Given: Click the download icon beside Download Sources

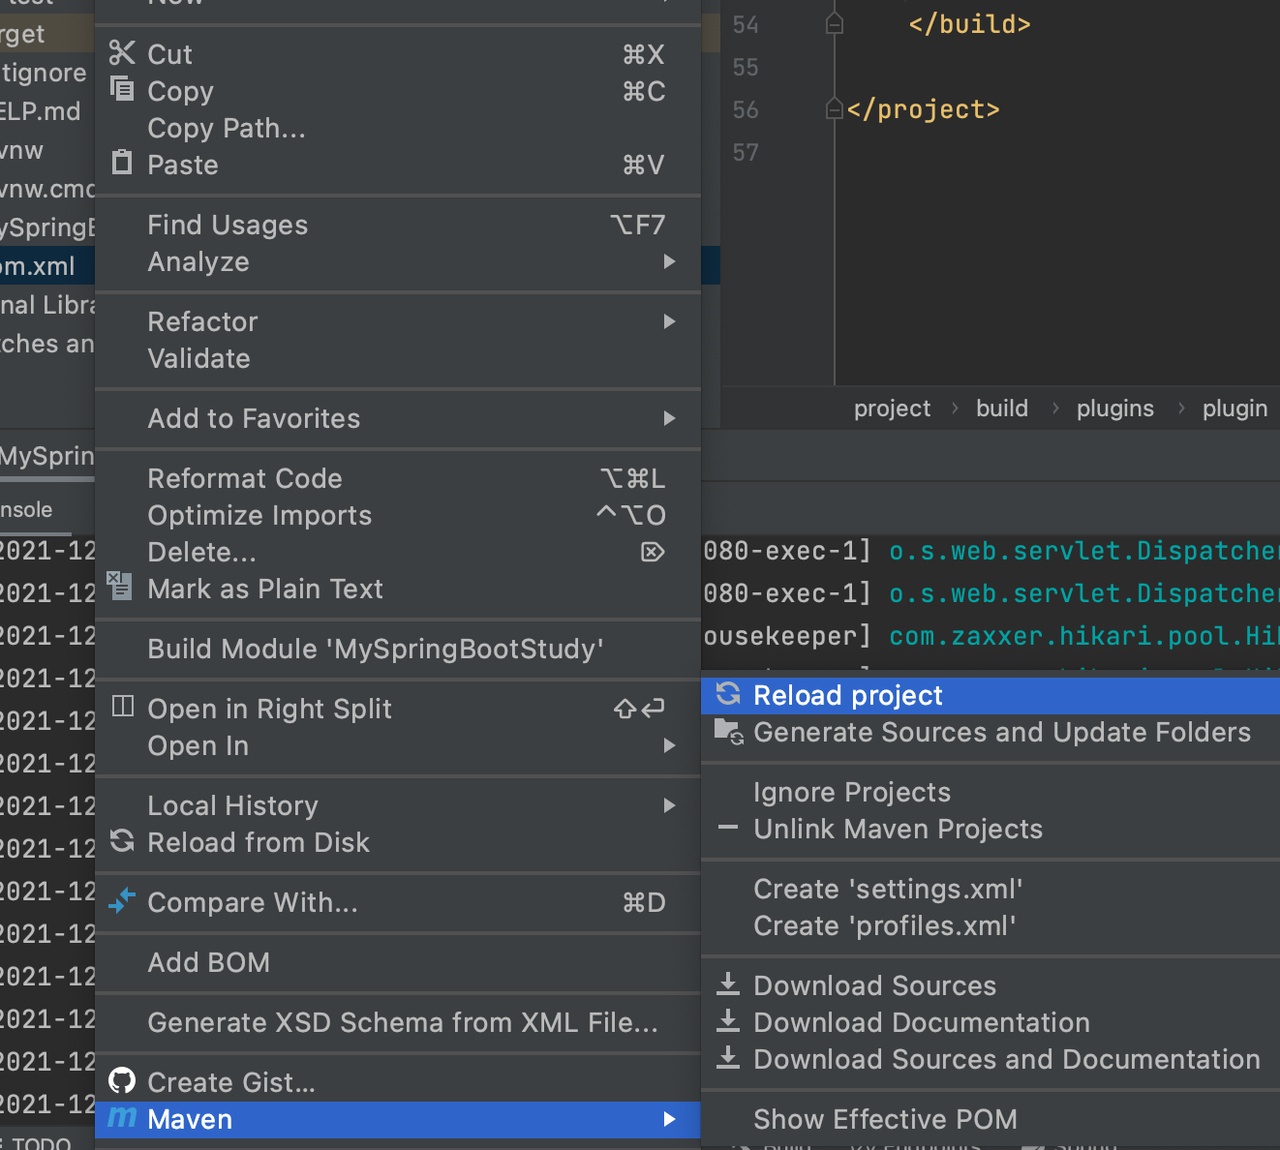Looking at the screenshot, I should [x=728, y=984].
